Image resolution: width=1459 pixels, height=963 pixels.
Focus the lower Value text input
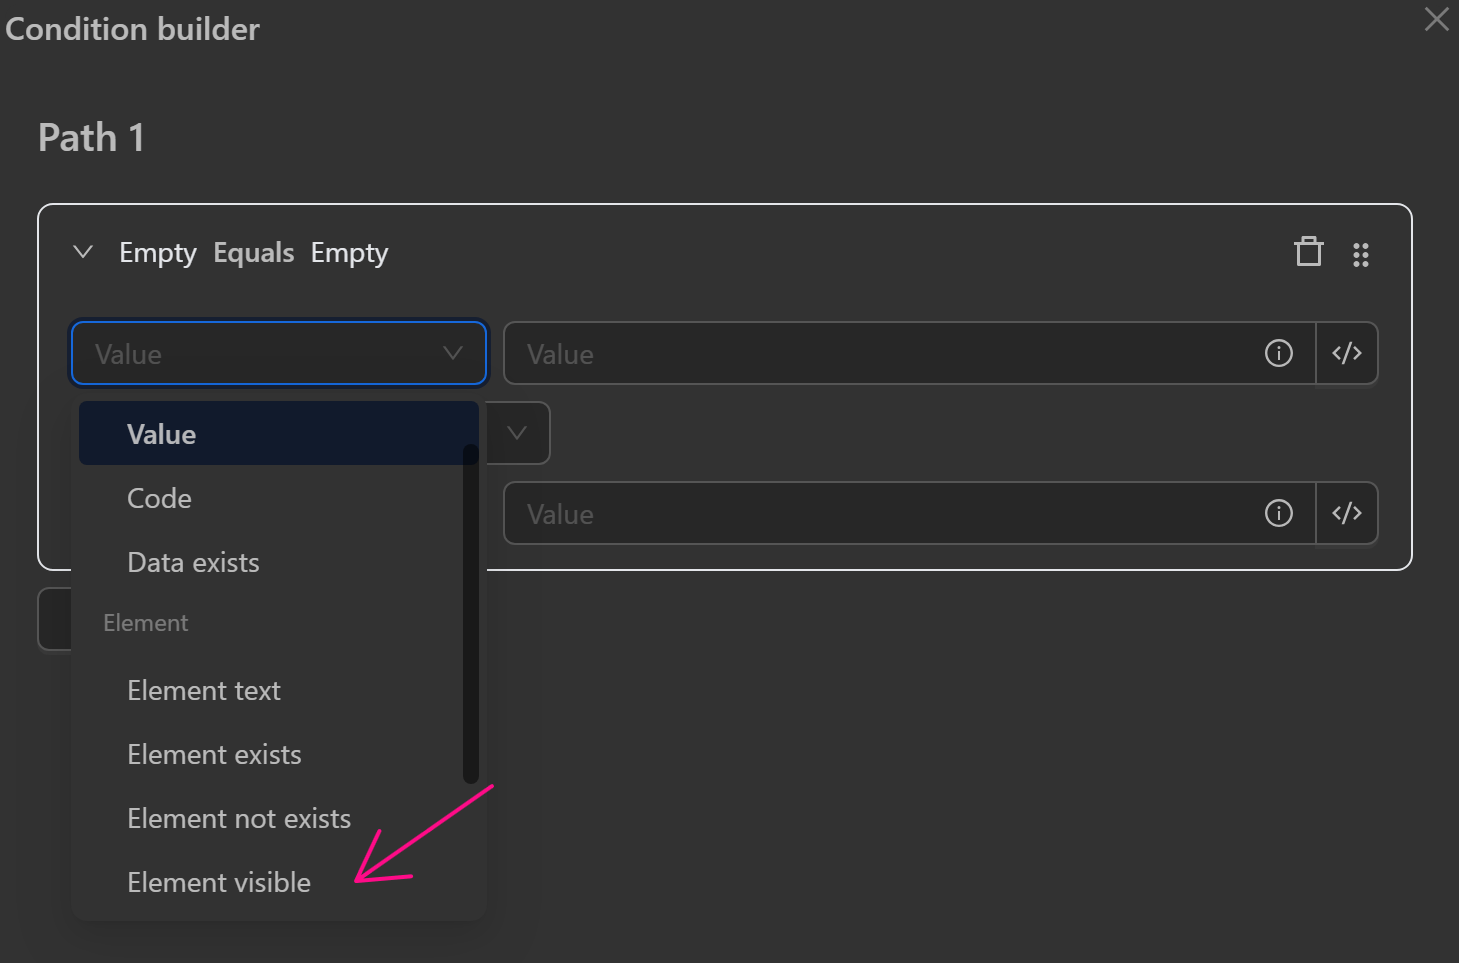click(x=880, y=513)
